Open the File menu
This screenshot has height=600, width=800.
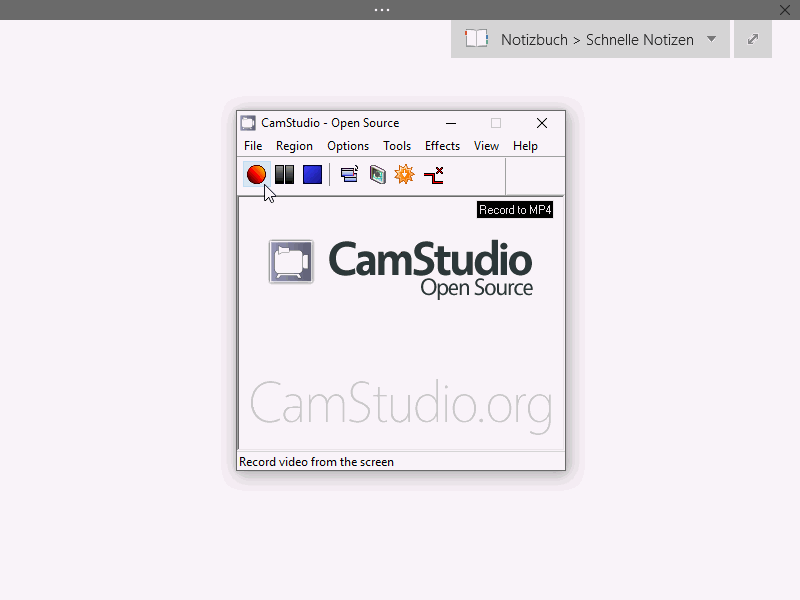(252, 145)
